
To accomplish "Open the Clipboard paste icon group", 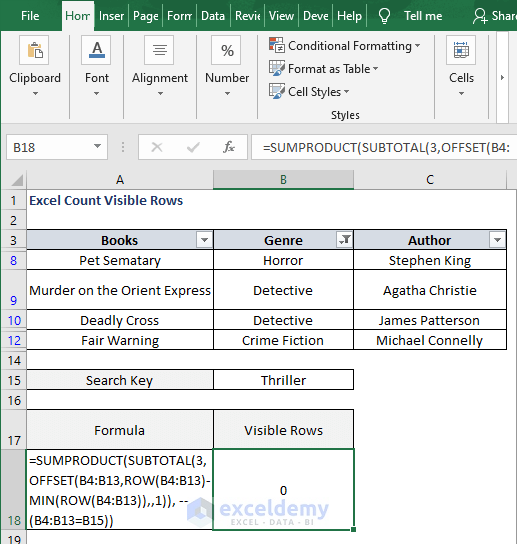I will click(x=34, y=50).
